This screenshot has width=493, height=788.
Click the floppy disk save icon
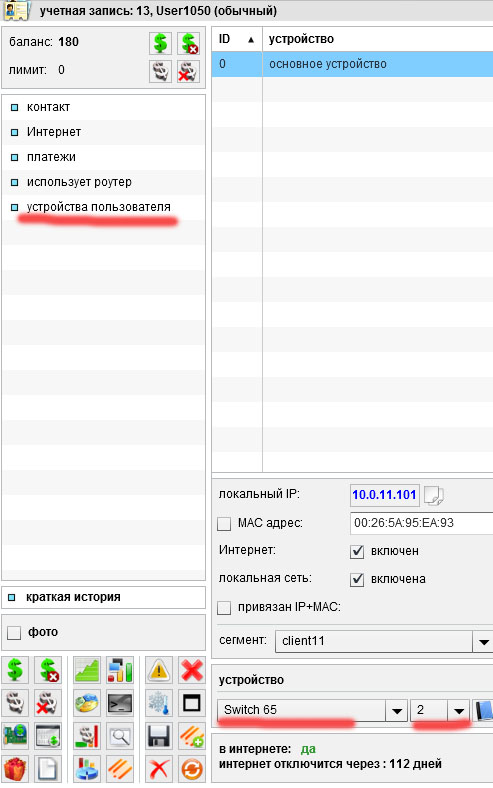[x=159, y=736]
